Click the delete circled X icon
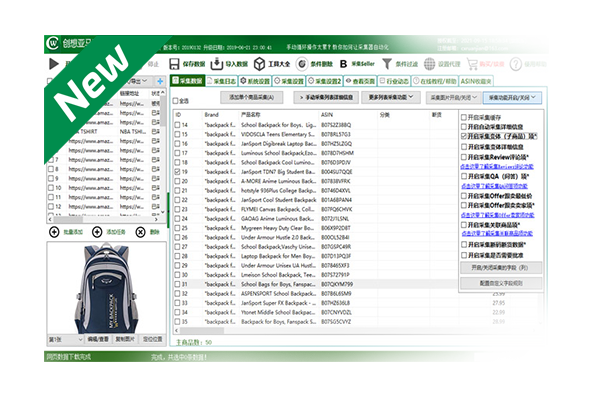600x400 pixels. tap(140, 232)
